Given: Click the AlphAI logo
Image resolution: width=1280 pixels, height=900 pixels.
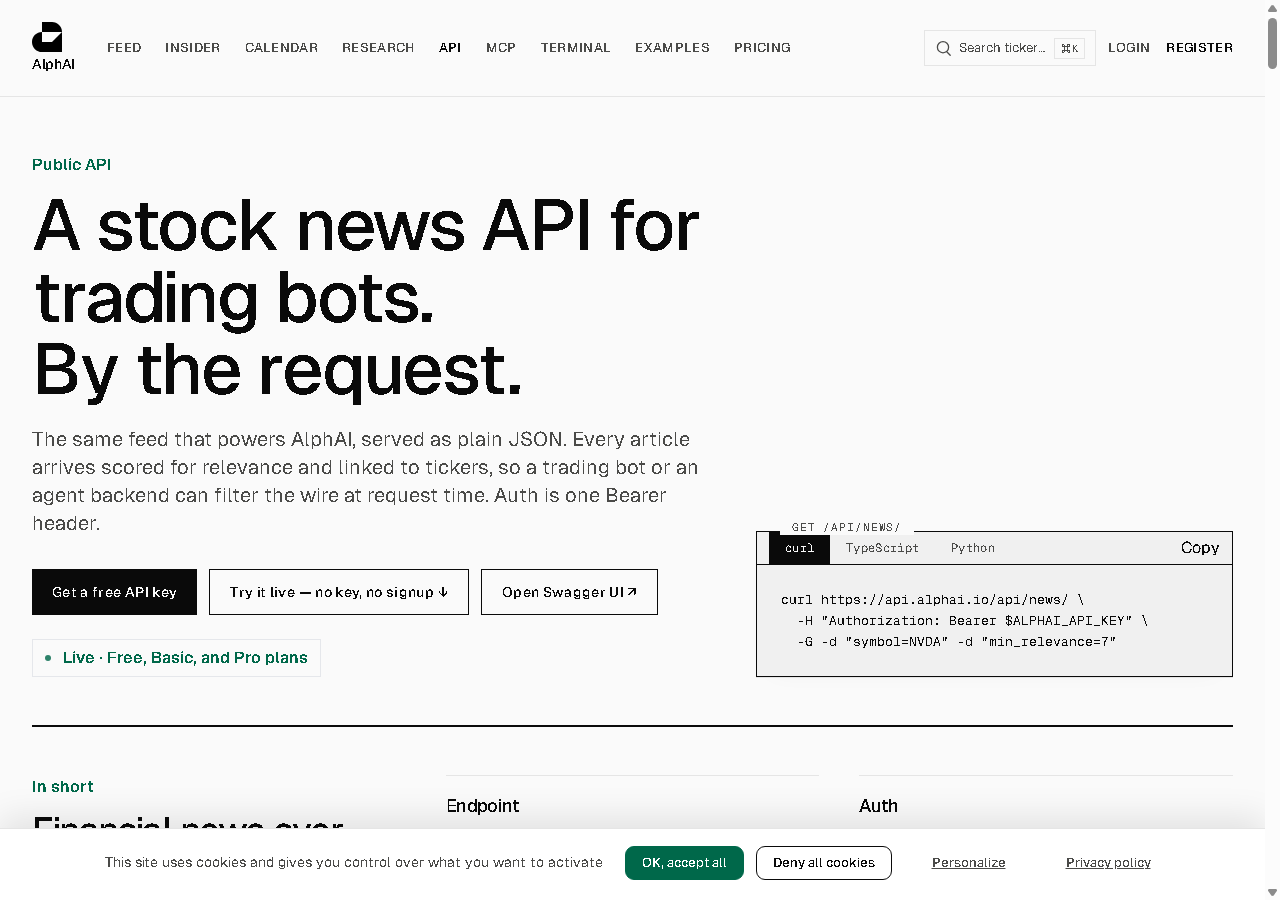Looking at the screenshot, I should (x=53, y=47).
